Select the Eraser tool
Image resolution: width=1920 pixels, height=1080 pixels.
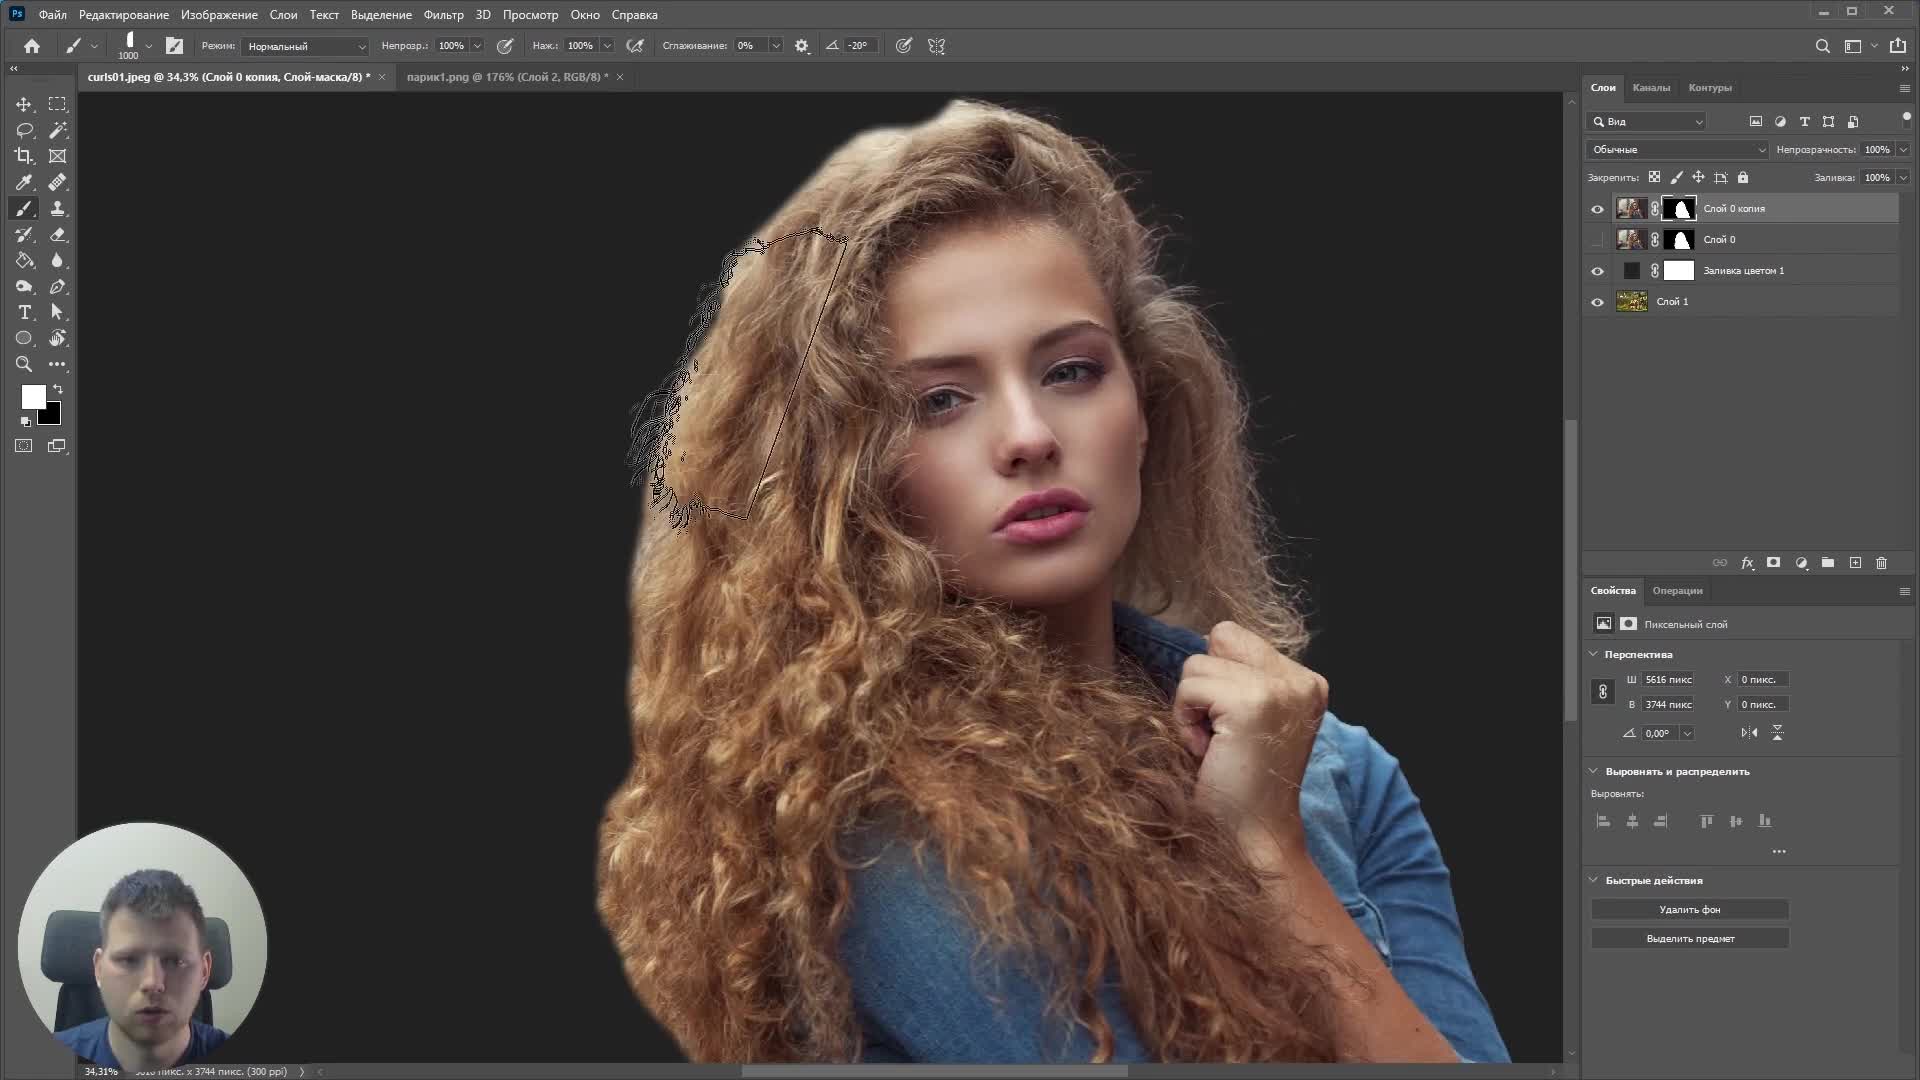57,234
